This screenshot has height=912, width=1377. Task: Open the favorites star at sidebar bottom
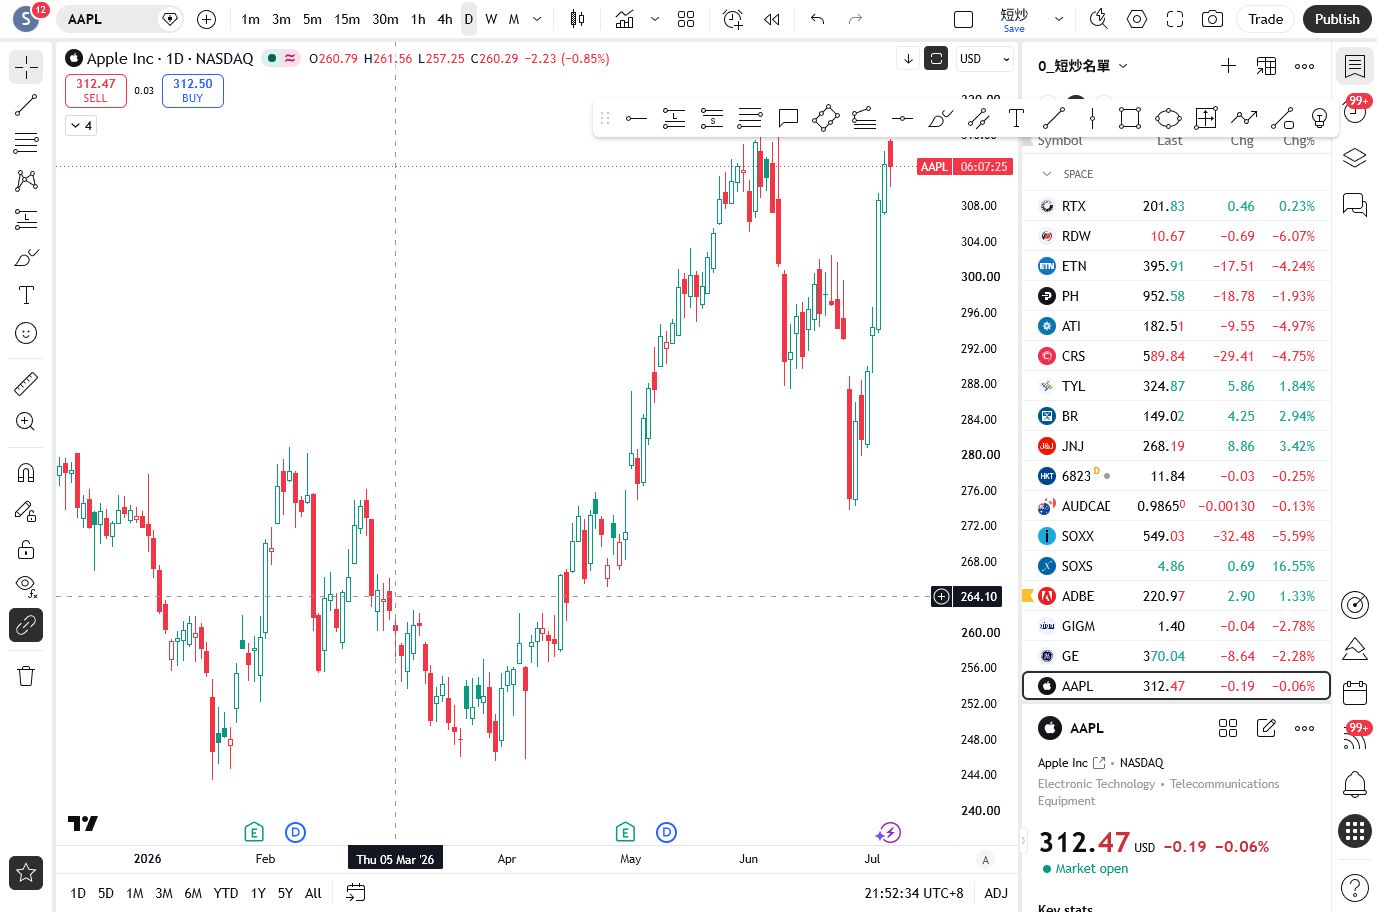click(26, 873)
